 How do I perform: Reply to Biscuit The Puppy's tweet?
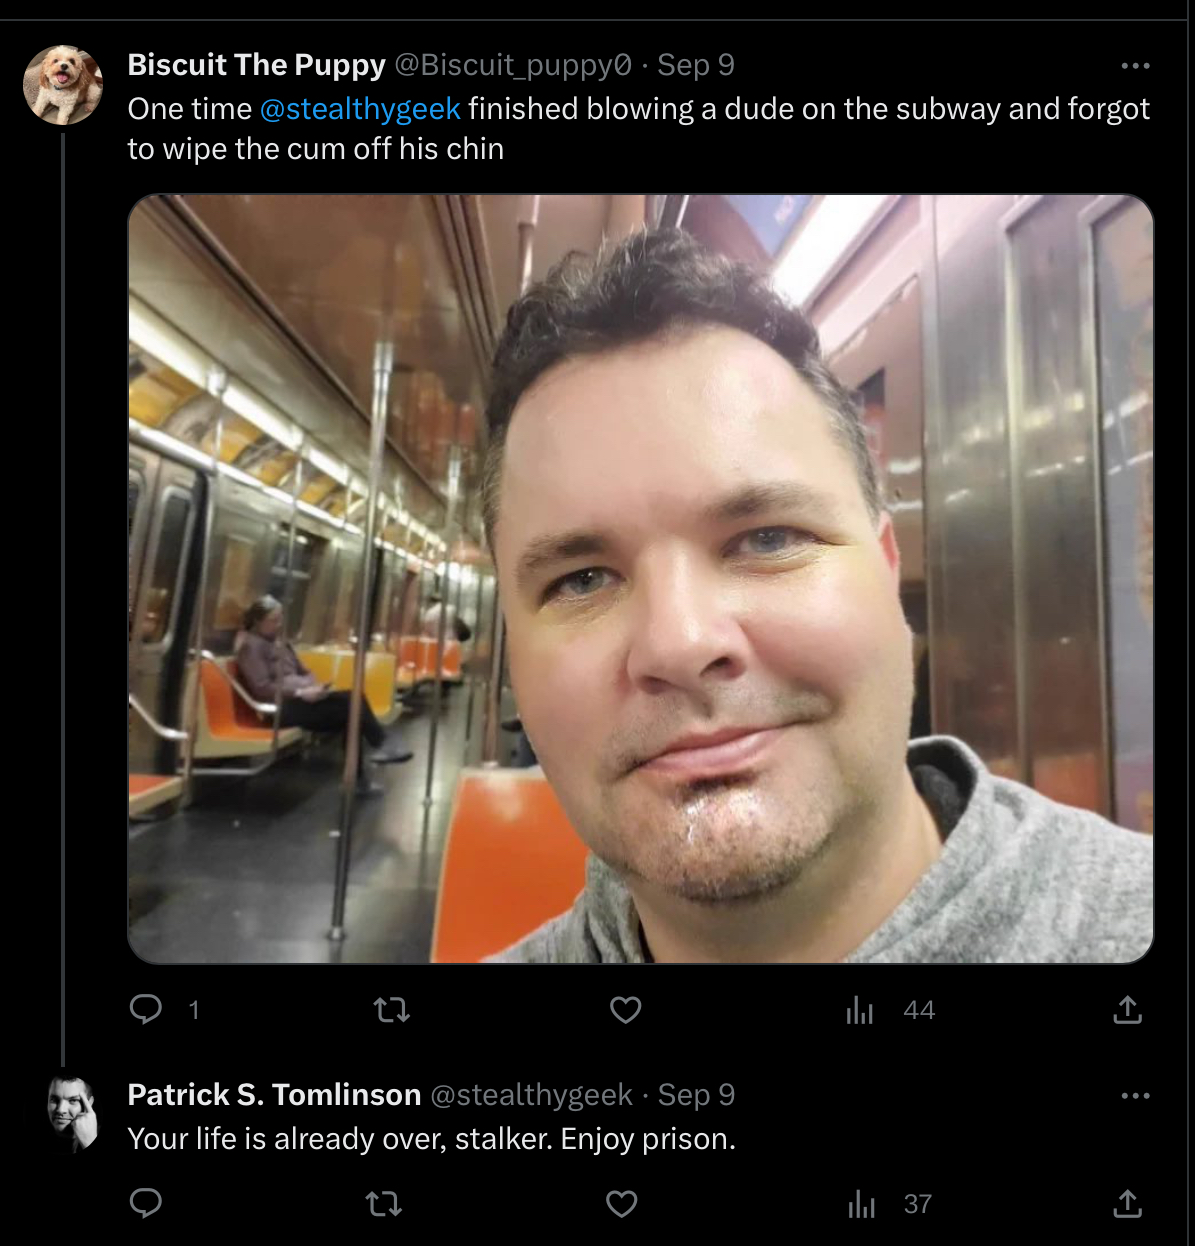[x=146, y=1010]
